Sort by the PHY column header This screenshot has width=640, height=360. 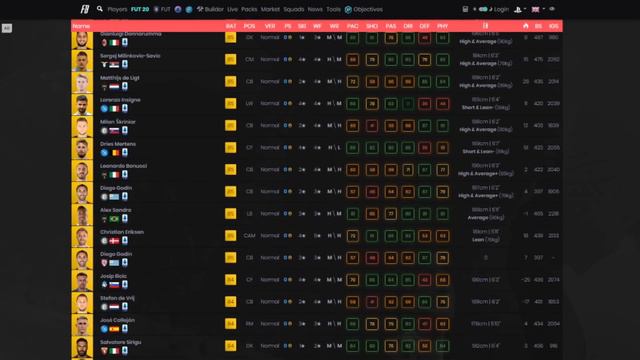[442, 26]
